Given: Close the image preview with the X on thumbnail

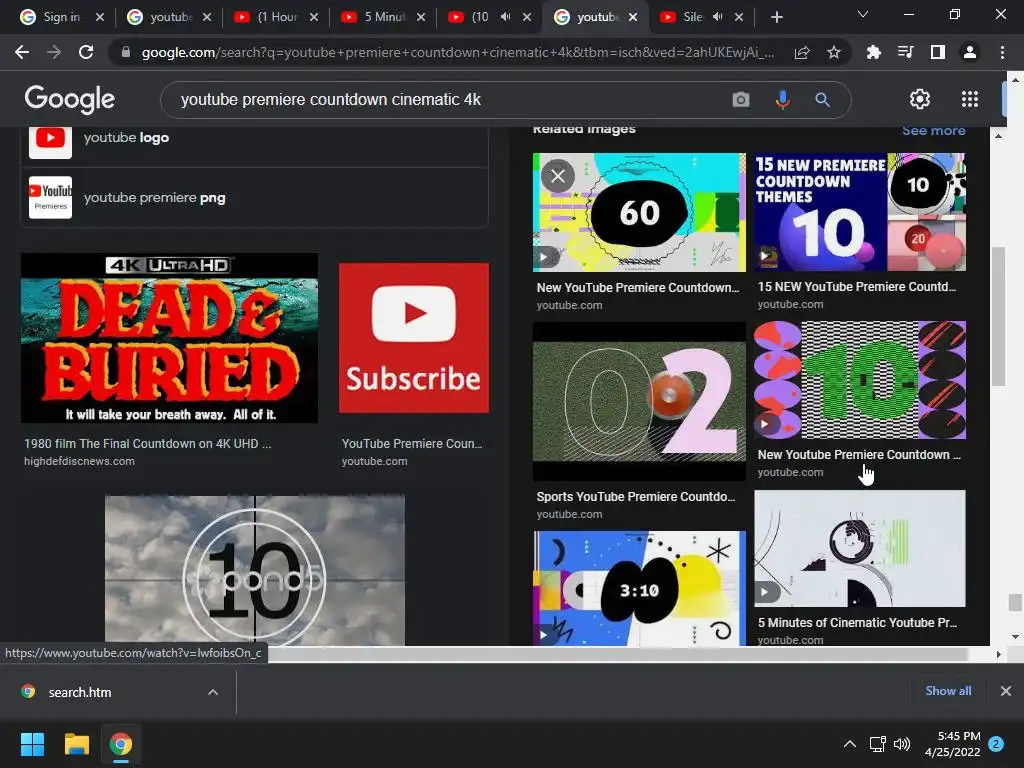Looking at the screenshot, I should [x=558, y=176].
